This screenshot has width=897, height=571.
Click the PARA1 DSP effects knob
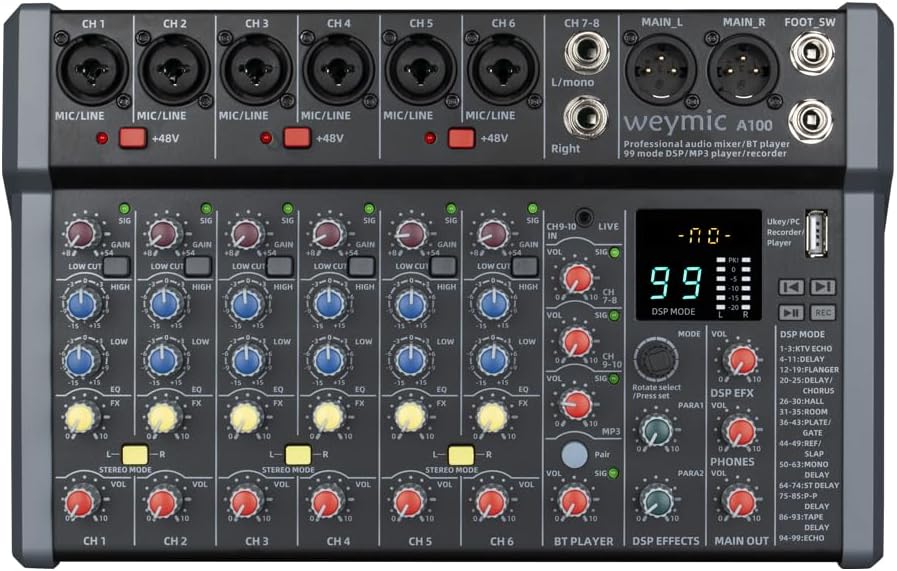[656, 432]
